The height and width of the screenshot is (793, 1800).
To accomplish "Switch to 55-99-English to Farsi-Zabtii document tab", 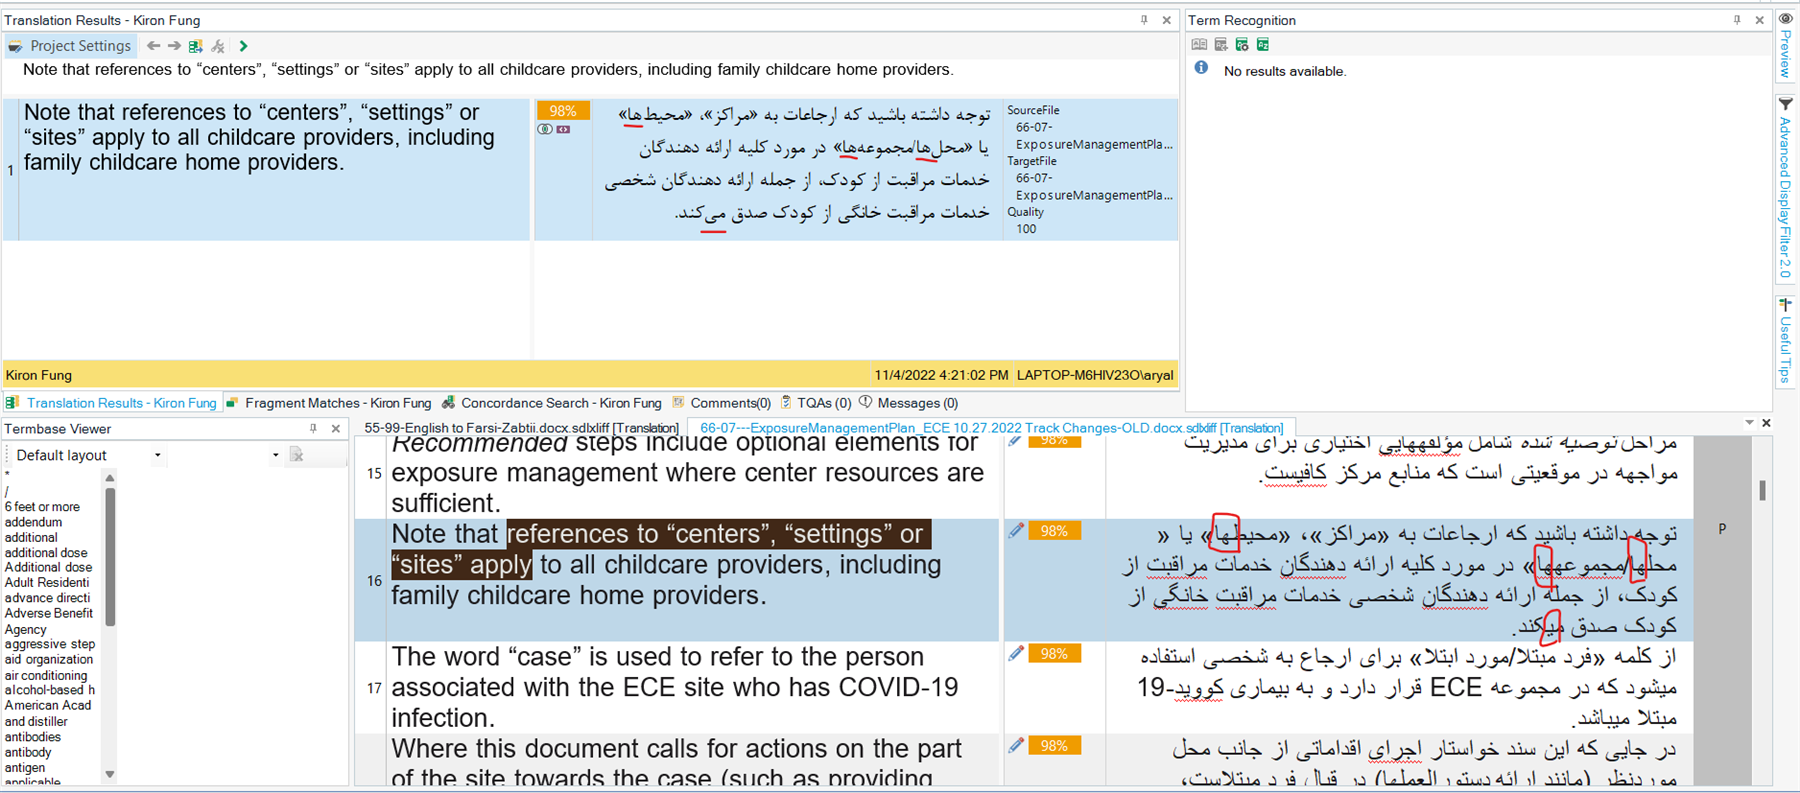I will click(521, 428).
